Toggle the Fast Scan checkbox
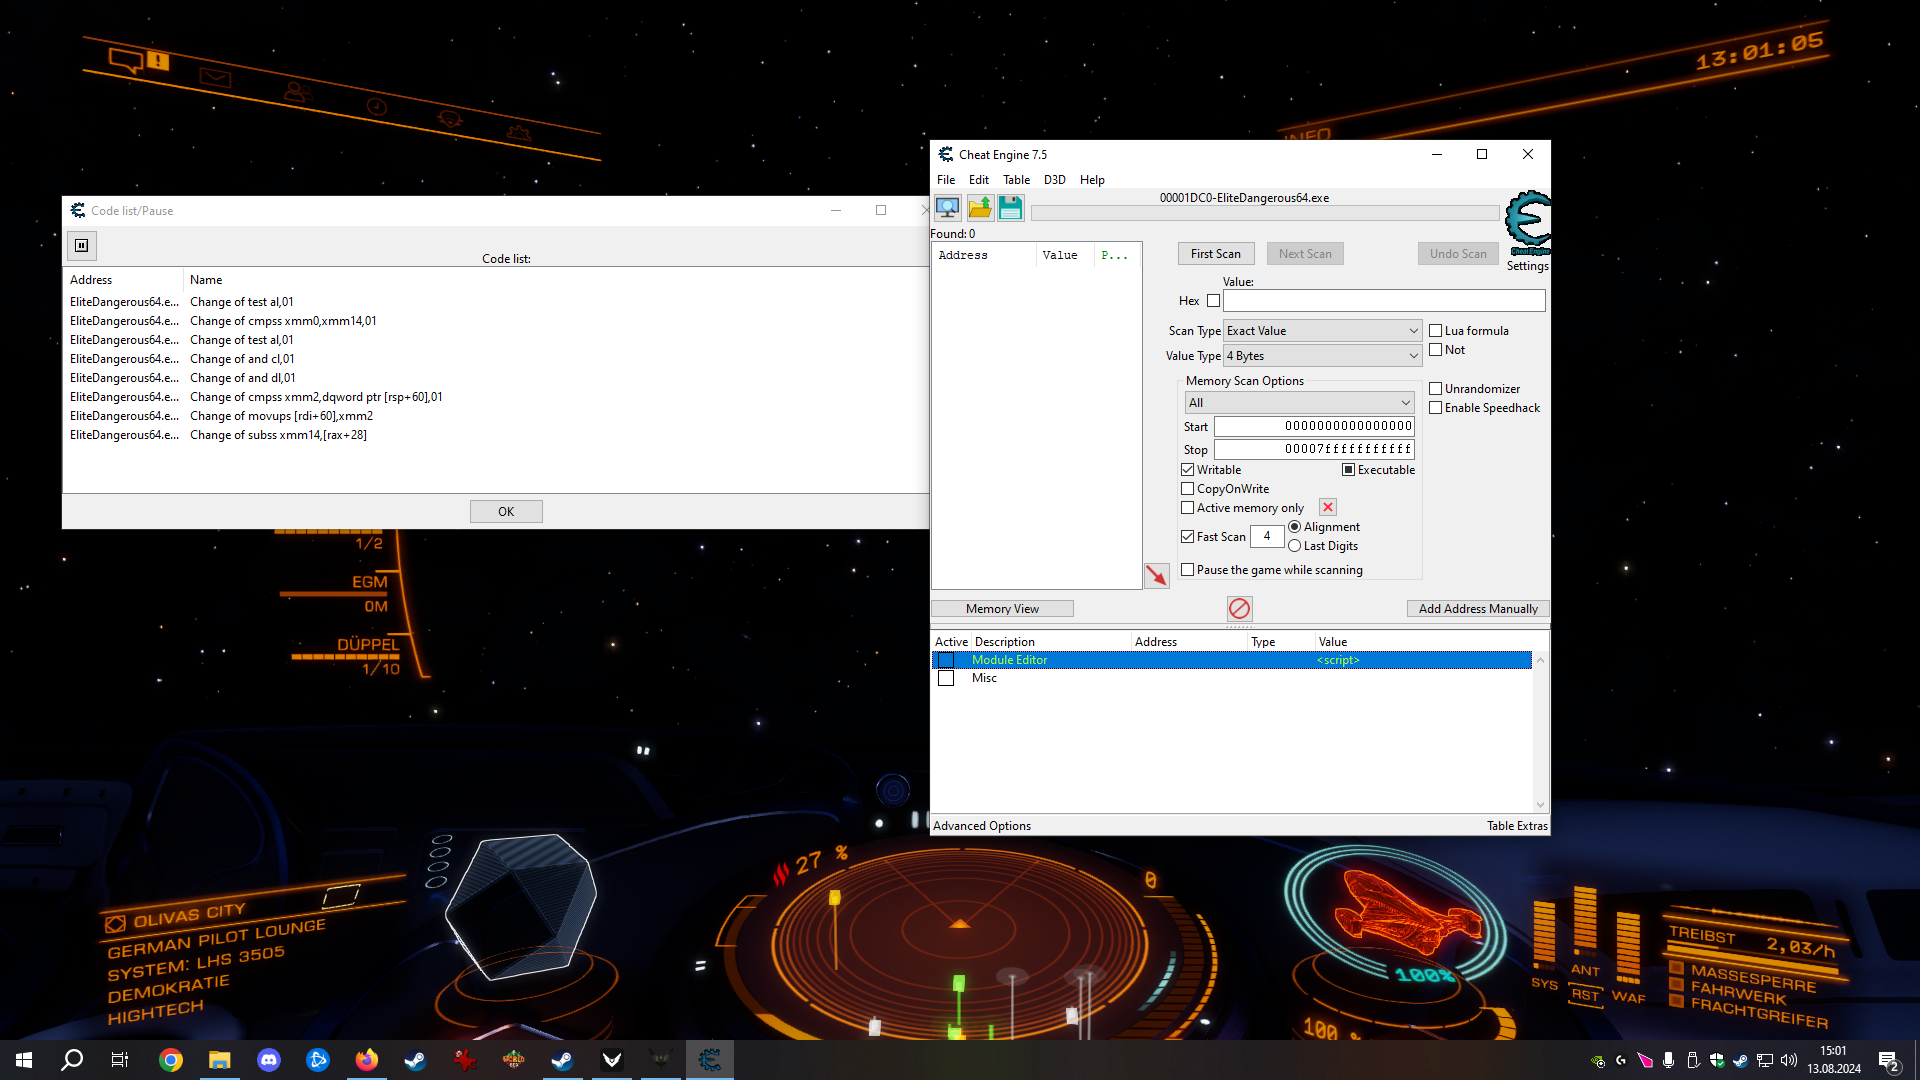 (1188, 537)
